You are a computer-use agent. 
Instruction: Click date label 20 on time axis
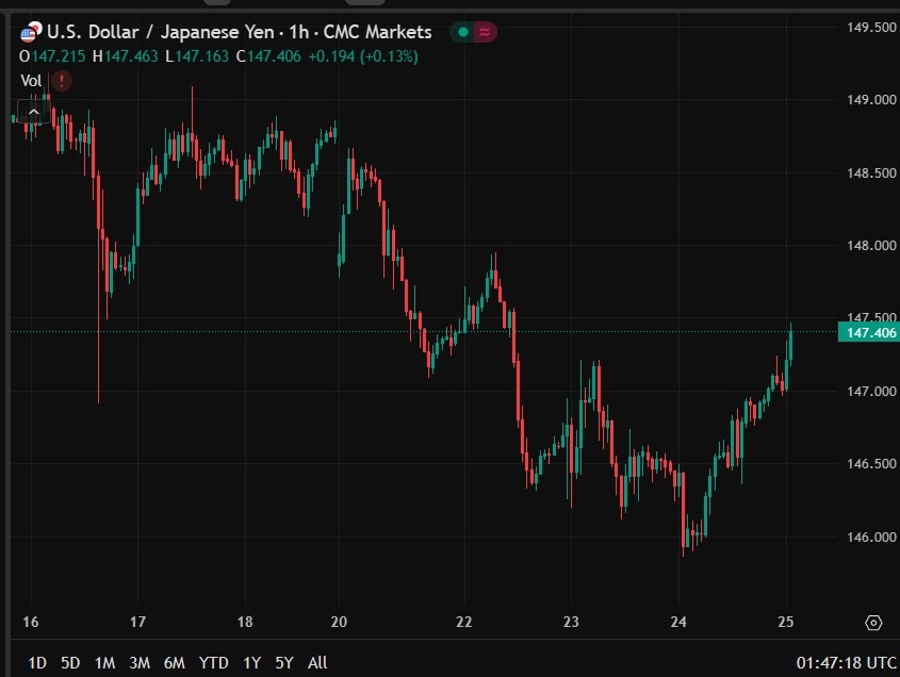(339, 622)
